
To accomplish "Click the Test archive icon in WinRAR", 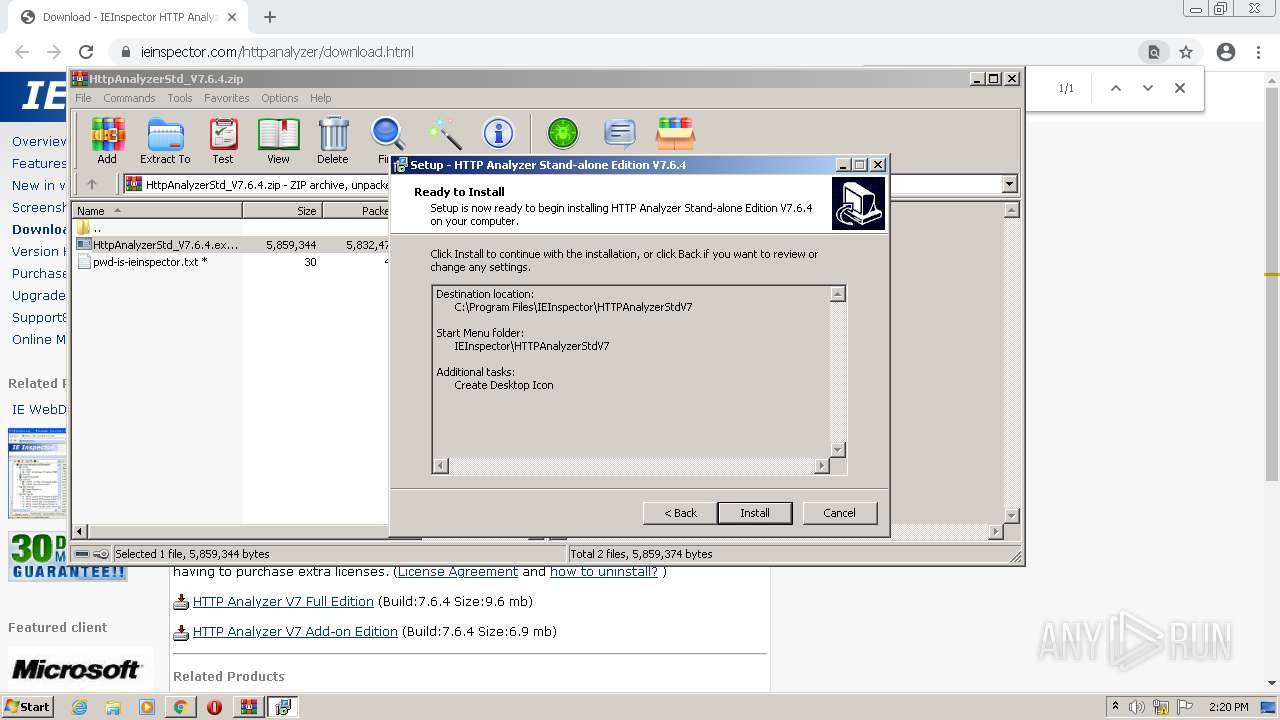I will [x=223, y=140].
